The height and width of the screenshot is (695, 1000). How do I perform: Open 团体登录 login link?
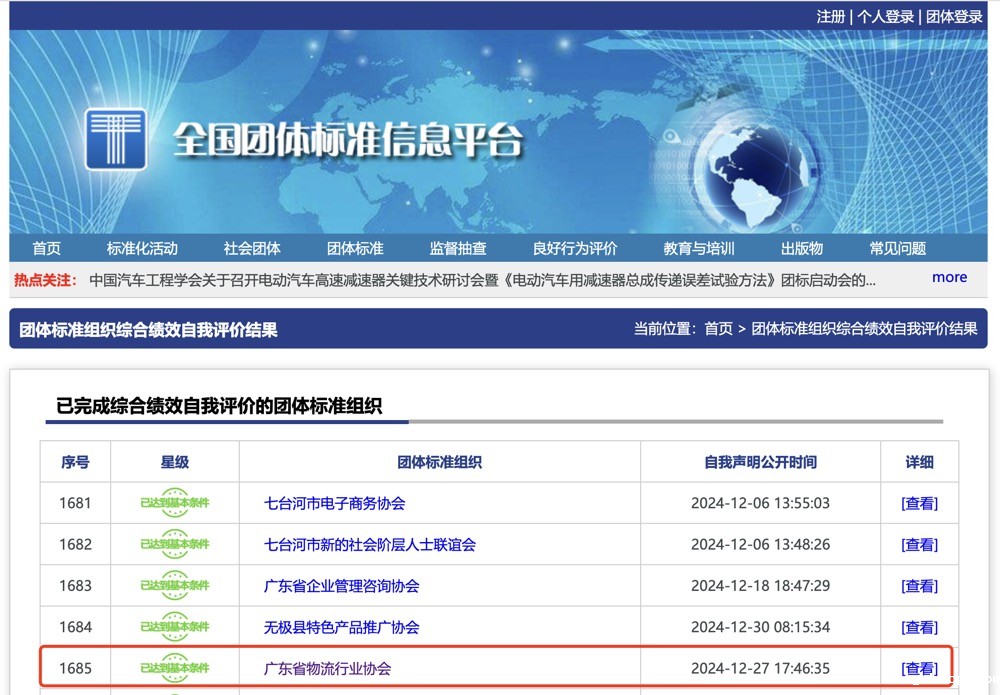pyautogui.click(x=954, y=16)
